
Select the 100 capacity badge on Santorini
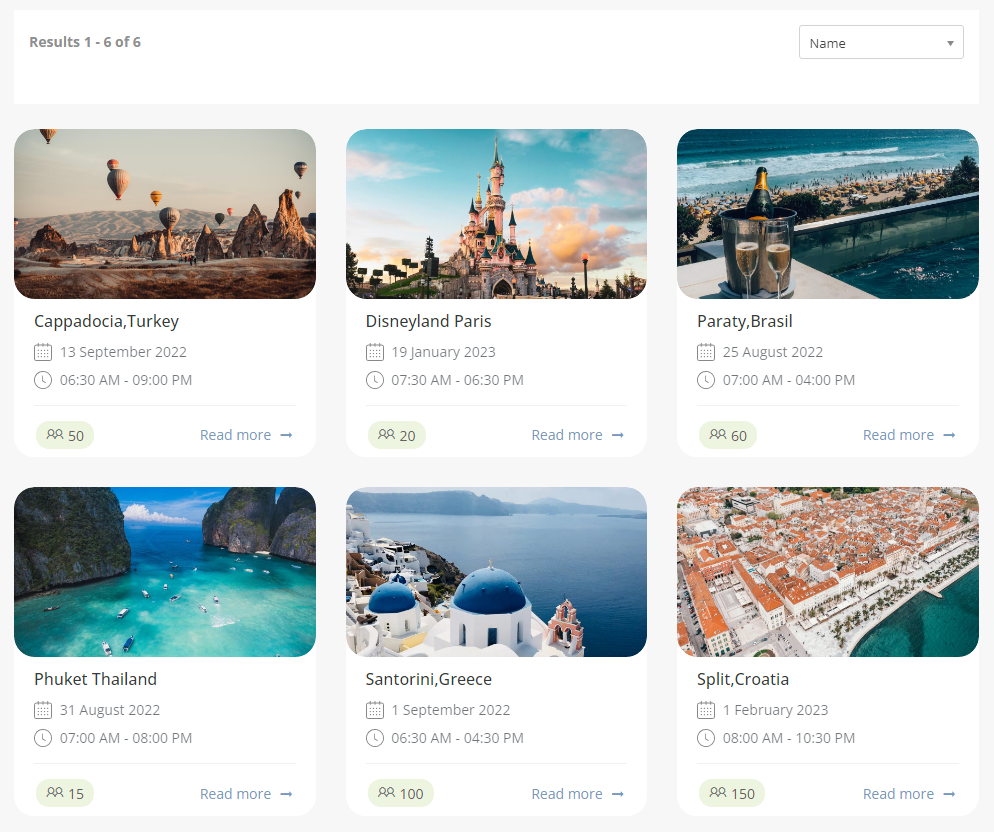(401, 794)
